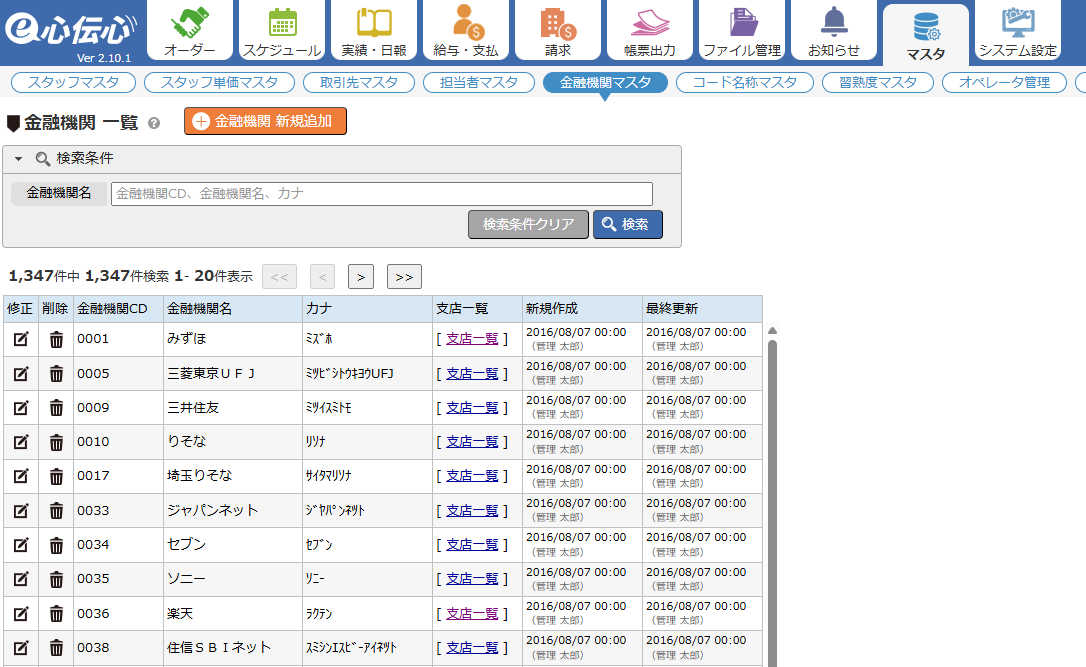Edit the りそな (0010) row

coord(21,442)
